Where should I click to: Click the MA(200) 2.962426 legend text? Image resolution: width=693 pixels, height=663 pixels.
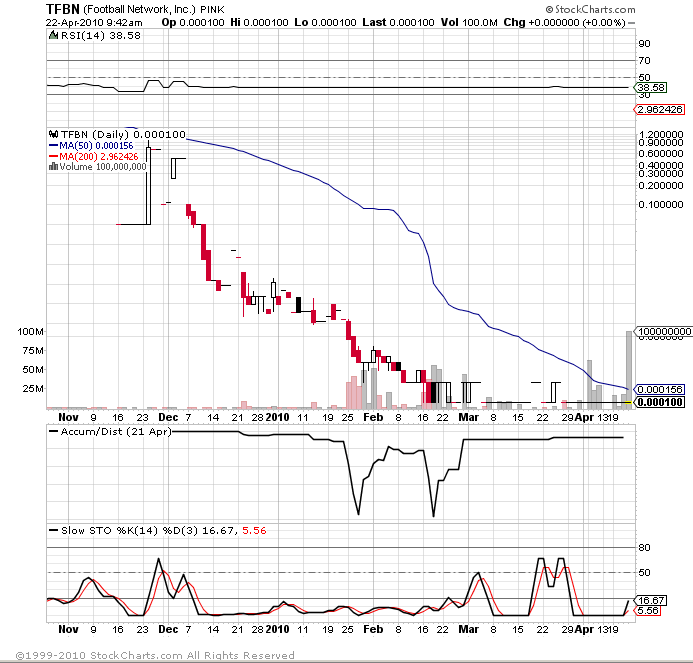point(99,156)
